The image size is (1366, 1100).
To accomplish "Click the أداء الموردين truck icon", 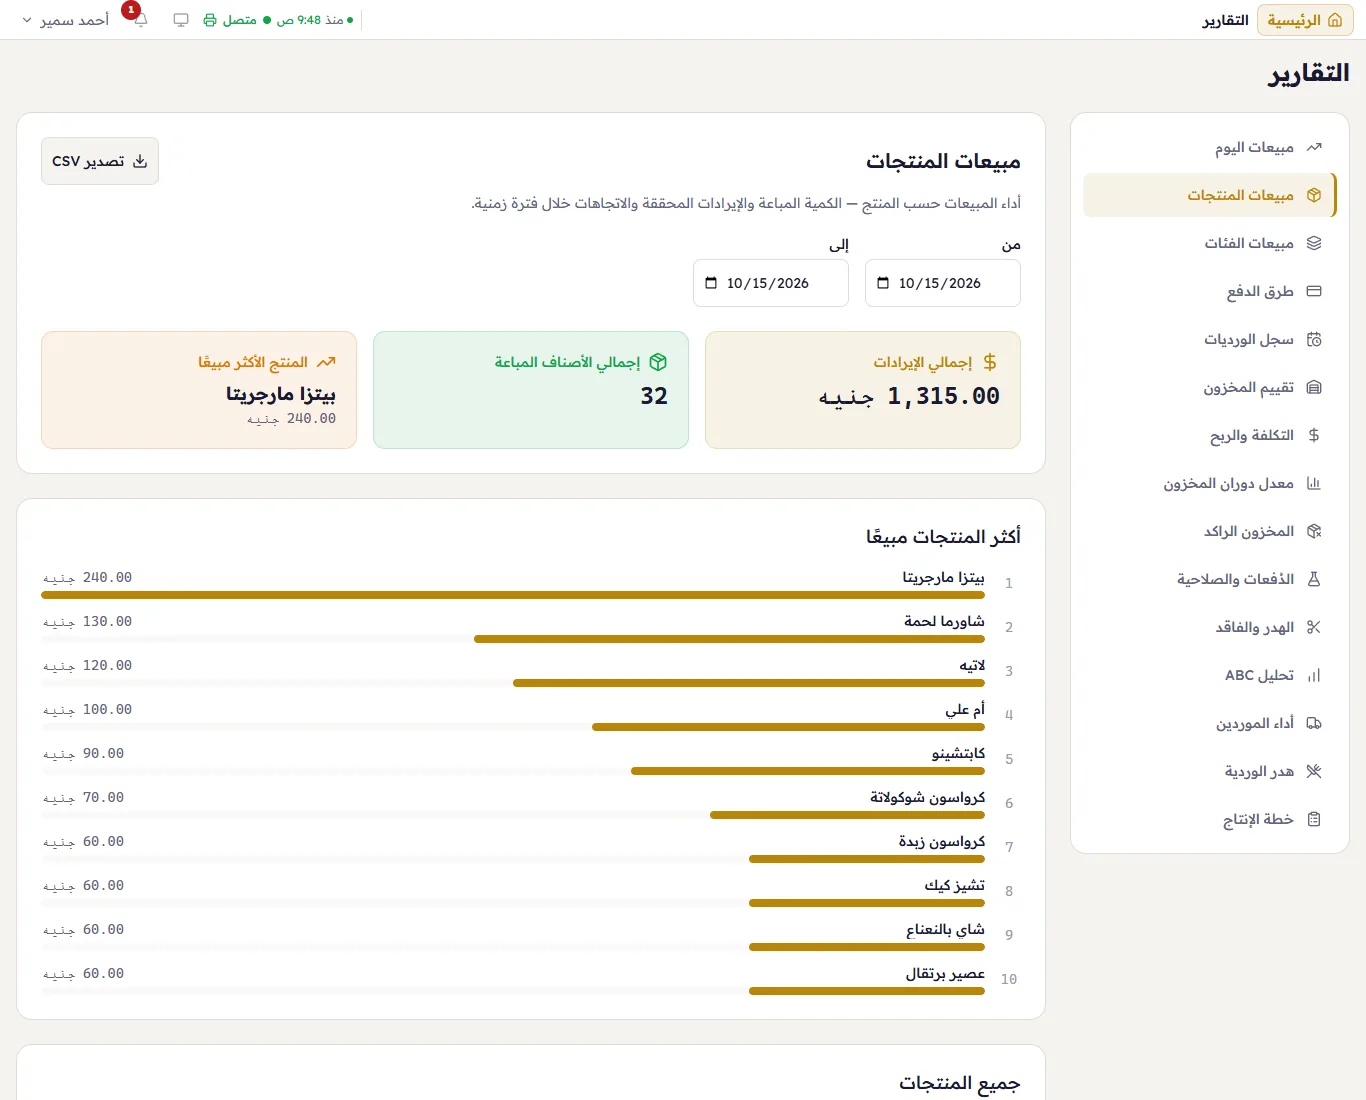I will coord(1314,723).
